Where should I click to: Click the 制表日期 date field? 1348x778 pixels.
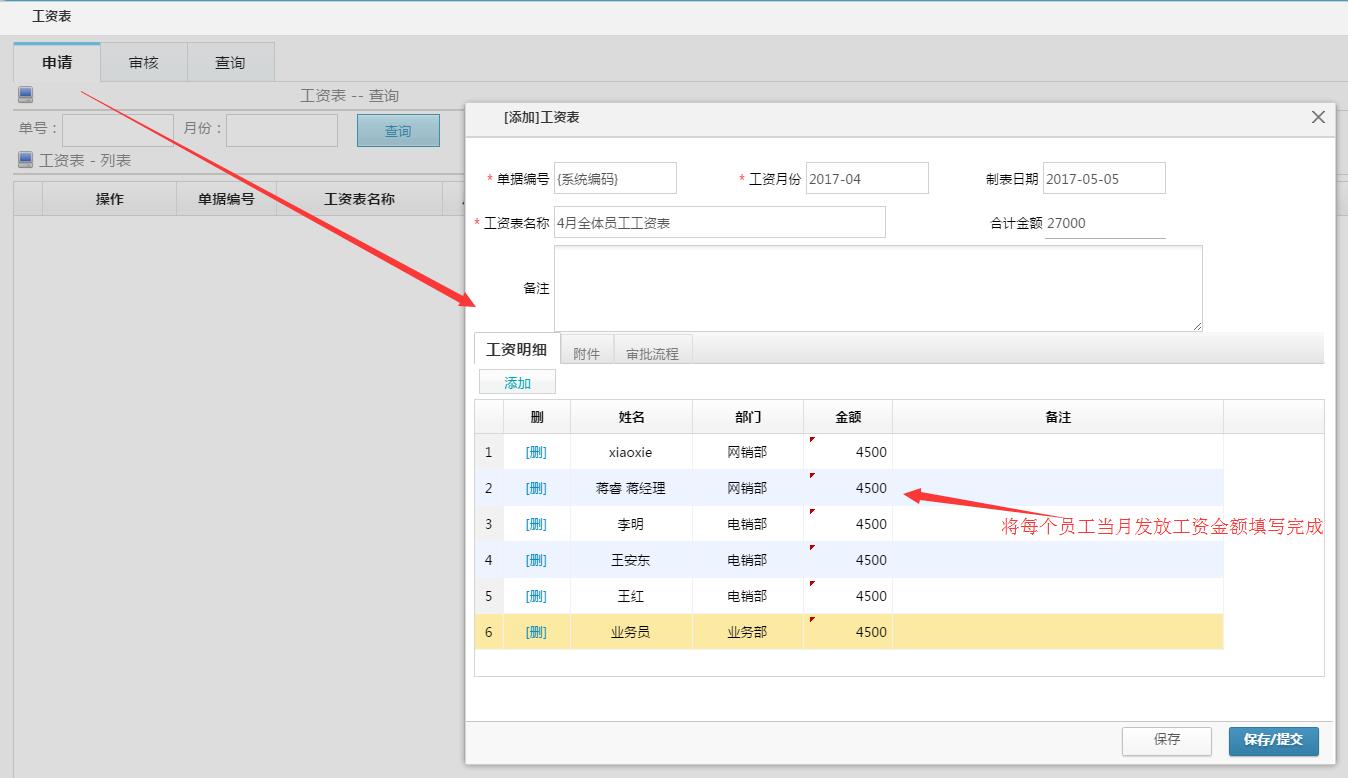(x=1103, y=179)
